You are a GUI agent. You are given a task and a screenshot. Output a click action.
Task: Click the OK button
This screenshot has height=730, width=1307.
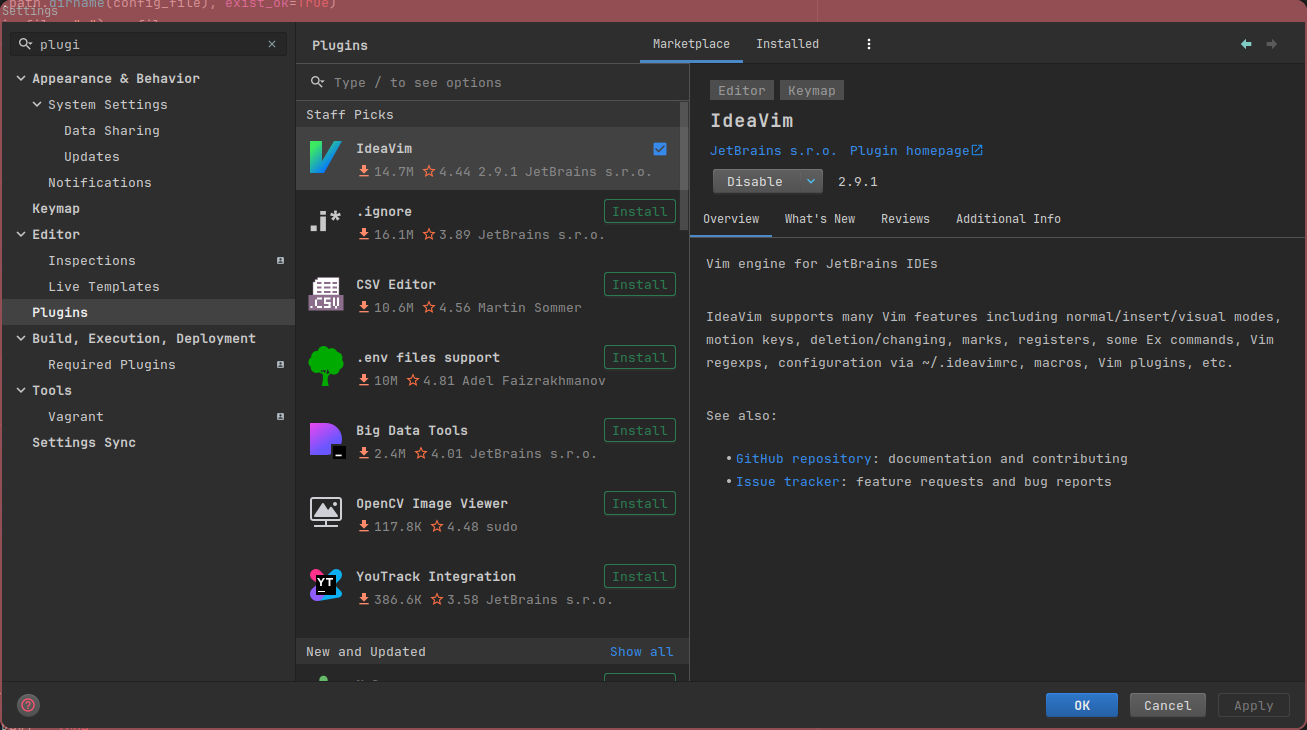coord(1082,705)
